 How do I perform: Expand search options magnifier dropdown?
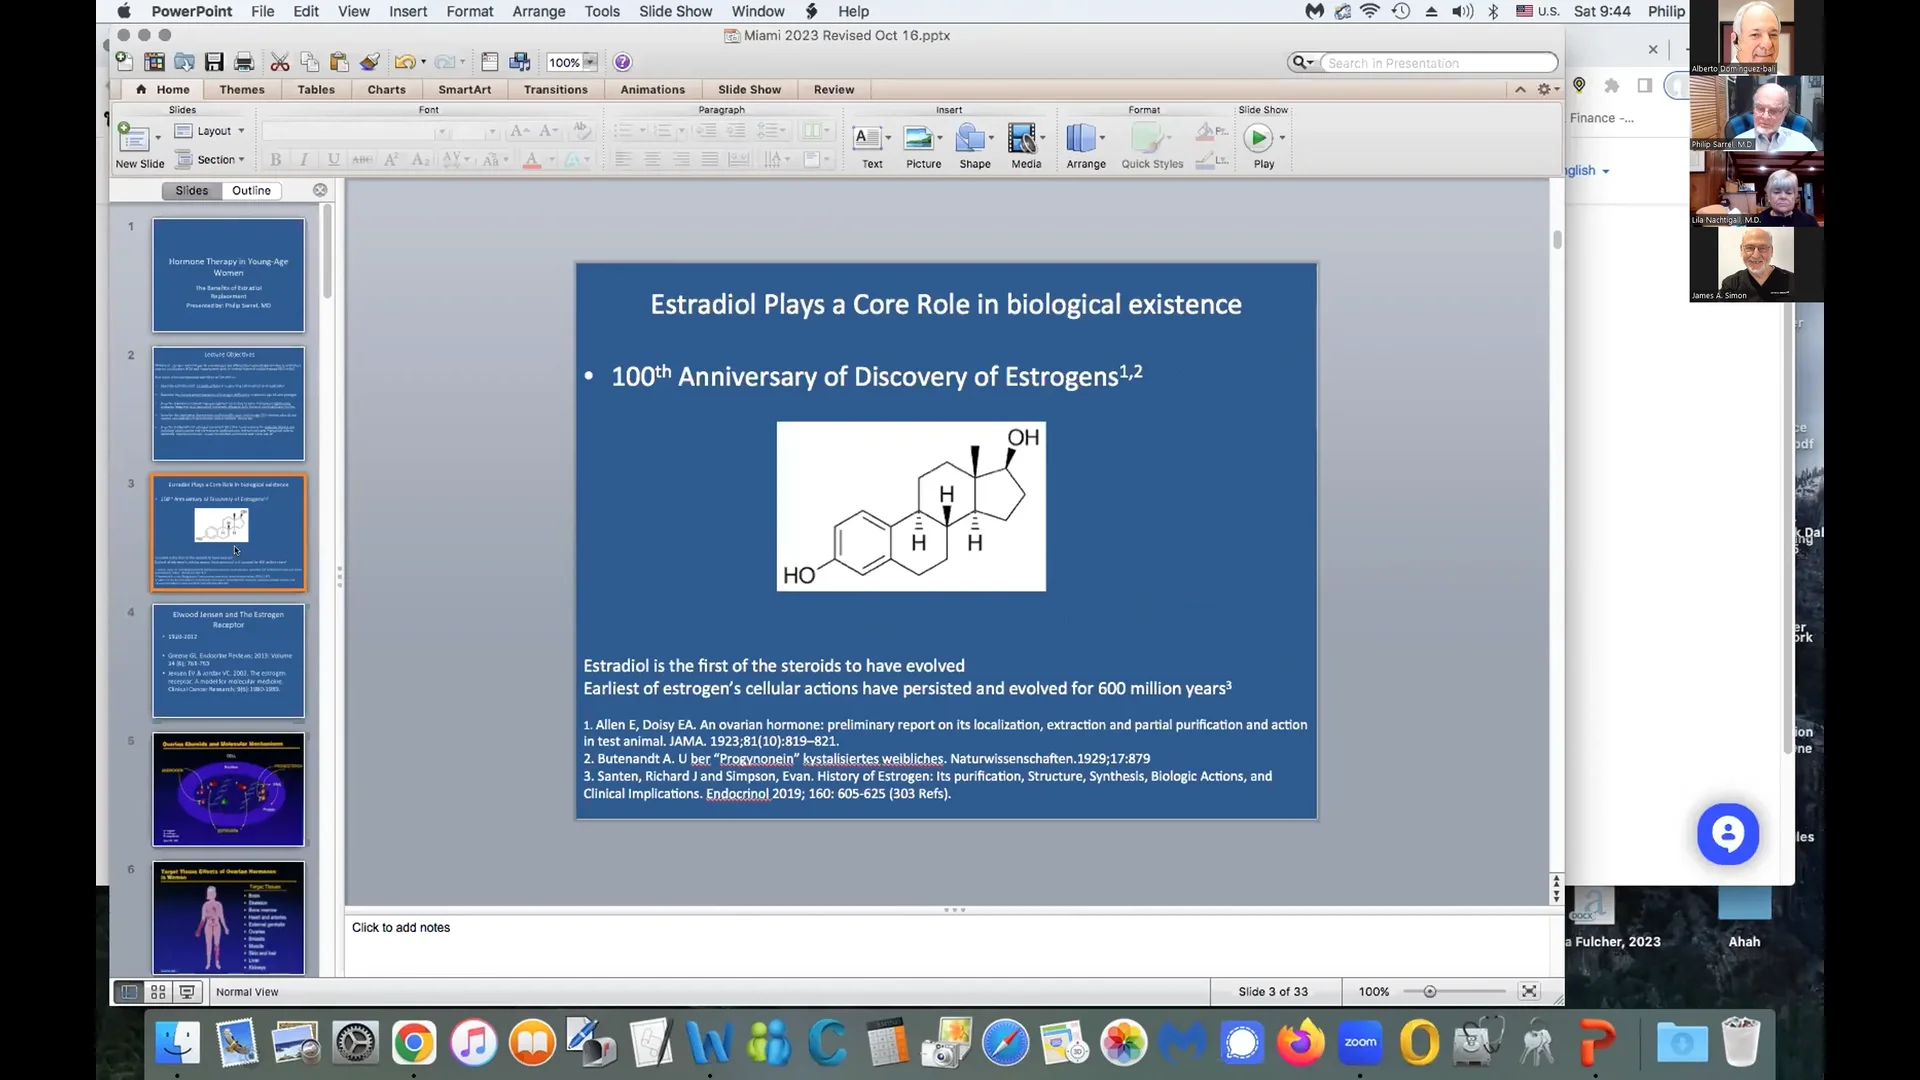pos(1302,62)
